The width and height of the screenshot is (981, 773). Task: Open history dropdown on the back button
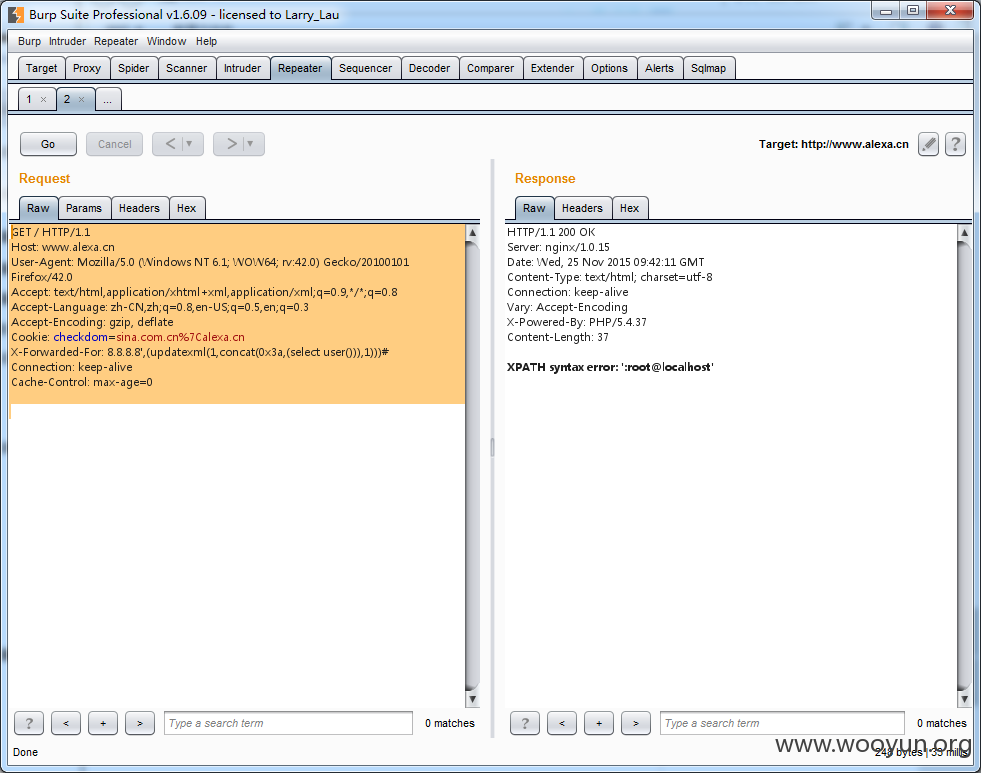(x=190, y=144)
